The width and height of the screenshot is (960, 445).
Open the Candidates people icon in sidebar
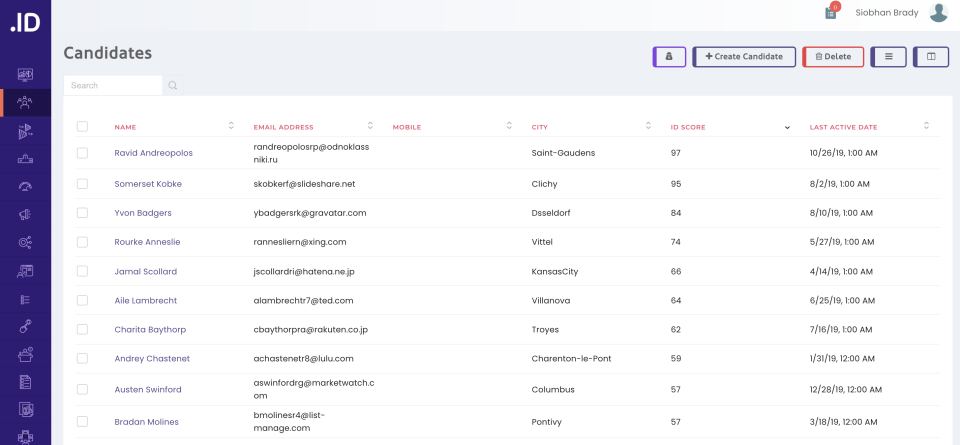coord(25,102)
